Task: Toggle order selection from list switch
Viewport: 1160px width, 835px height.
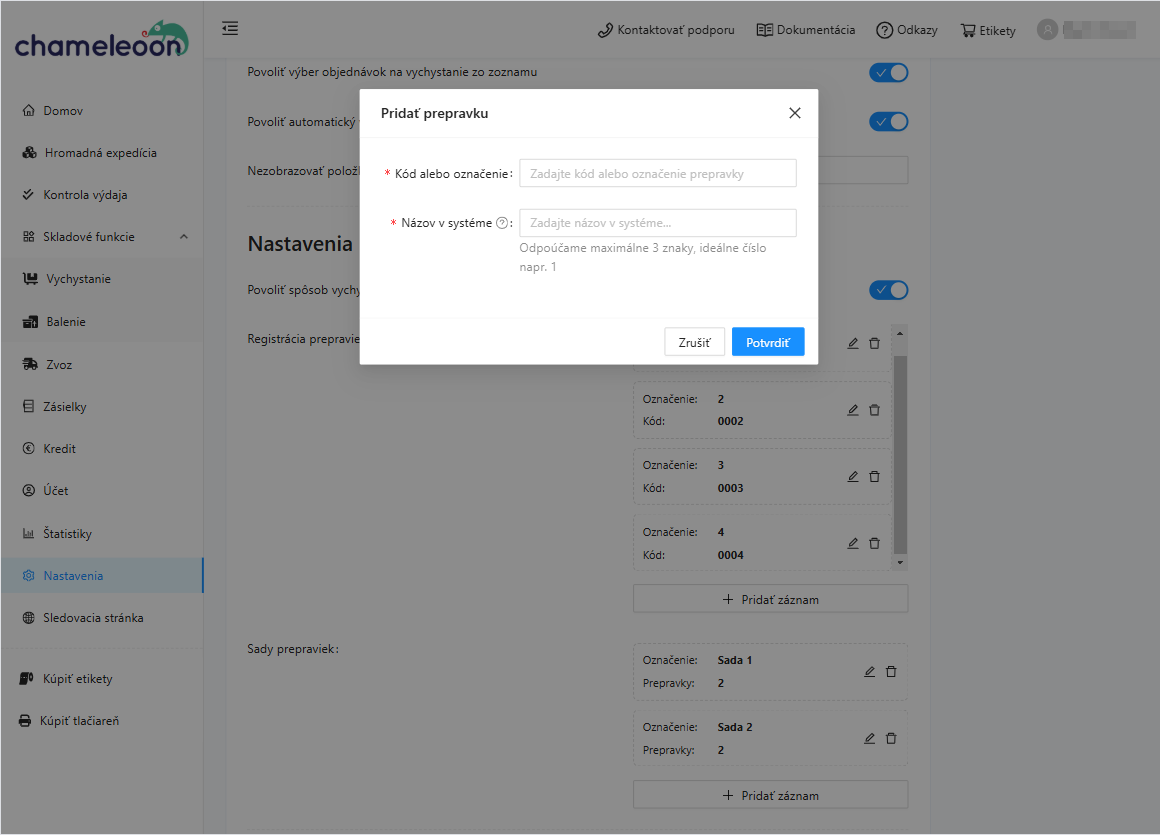Action: point(888,72)
